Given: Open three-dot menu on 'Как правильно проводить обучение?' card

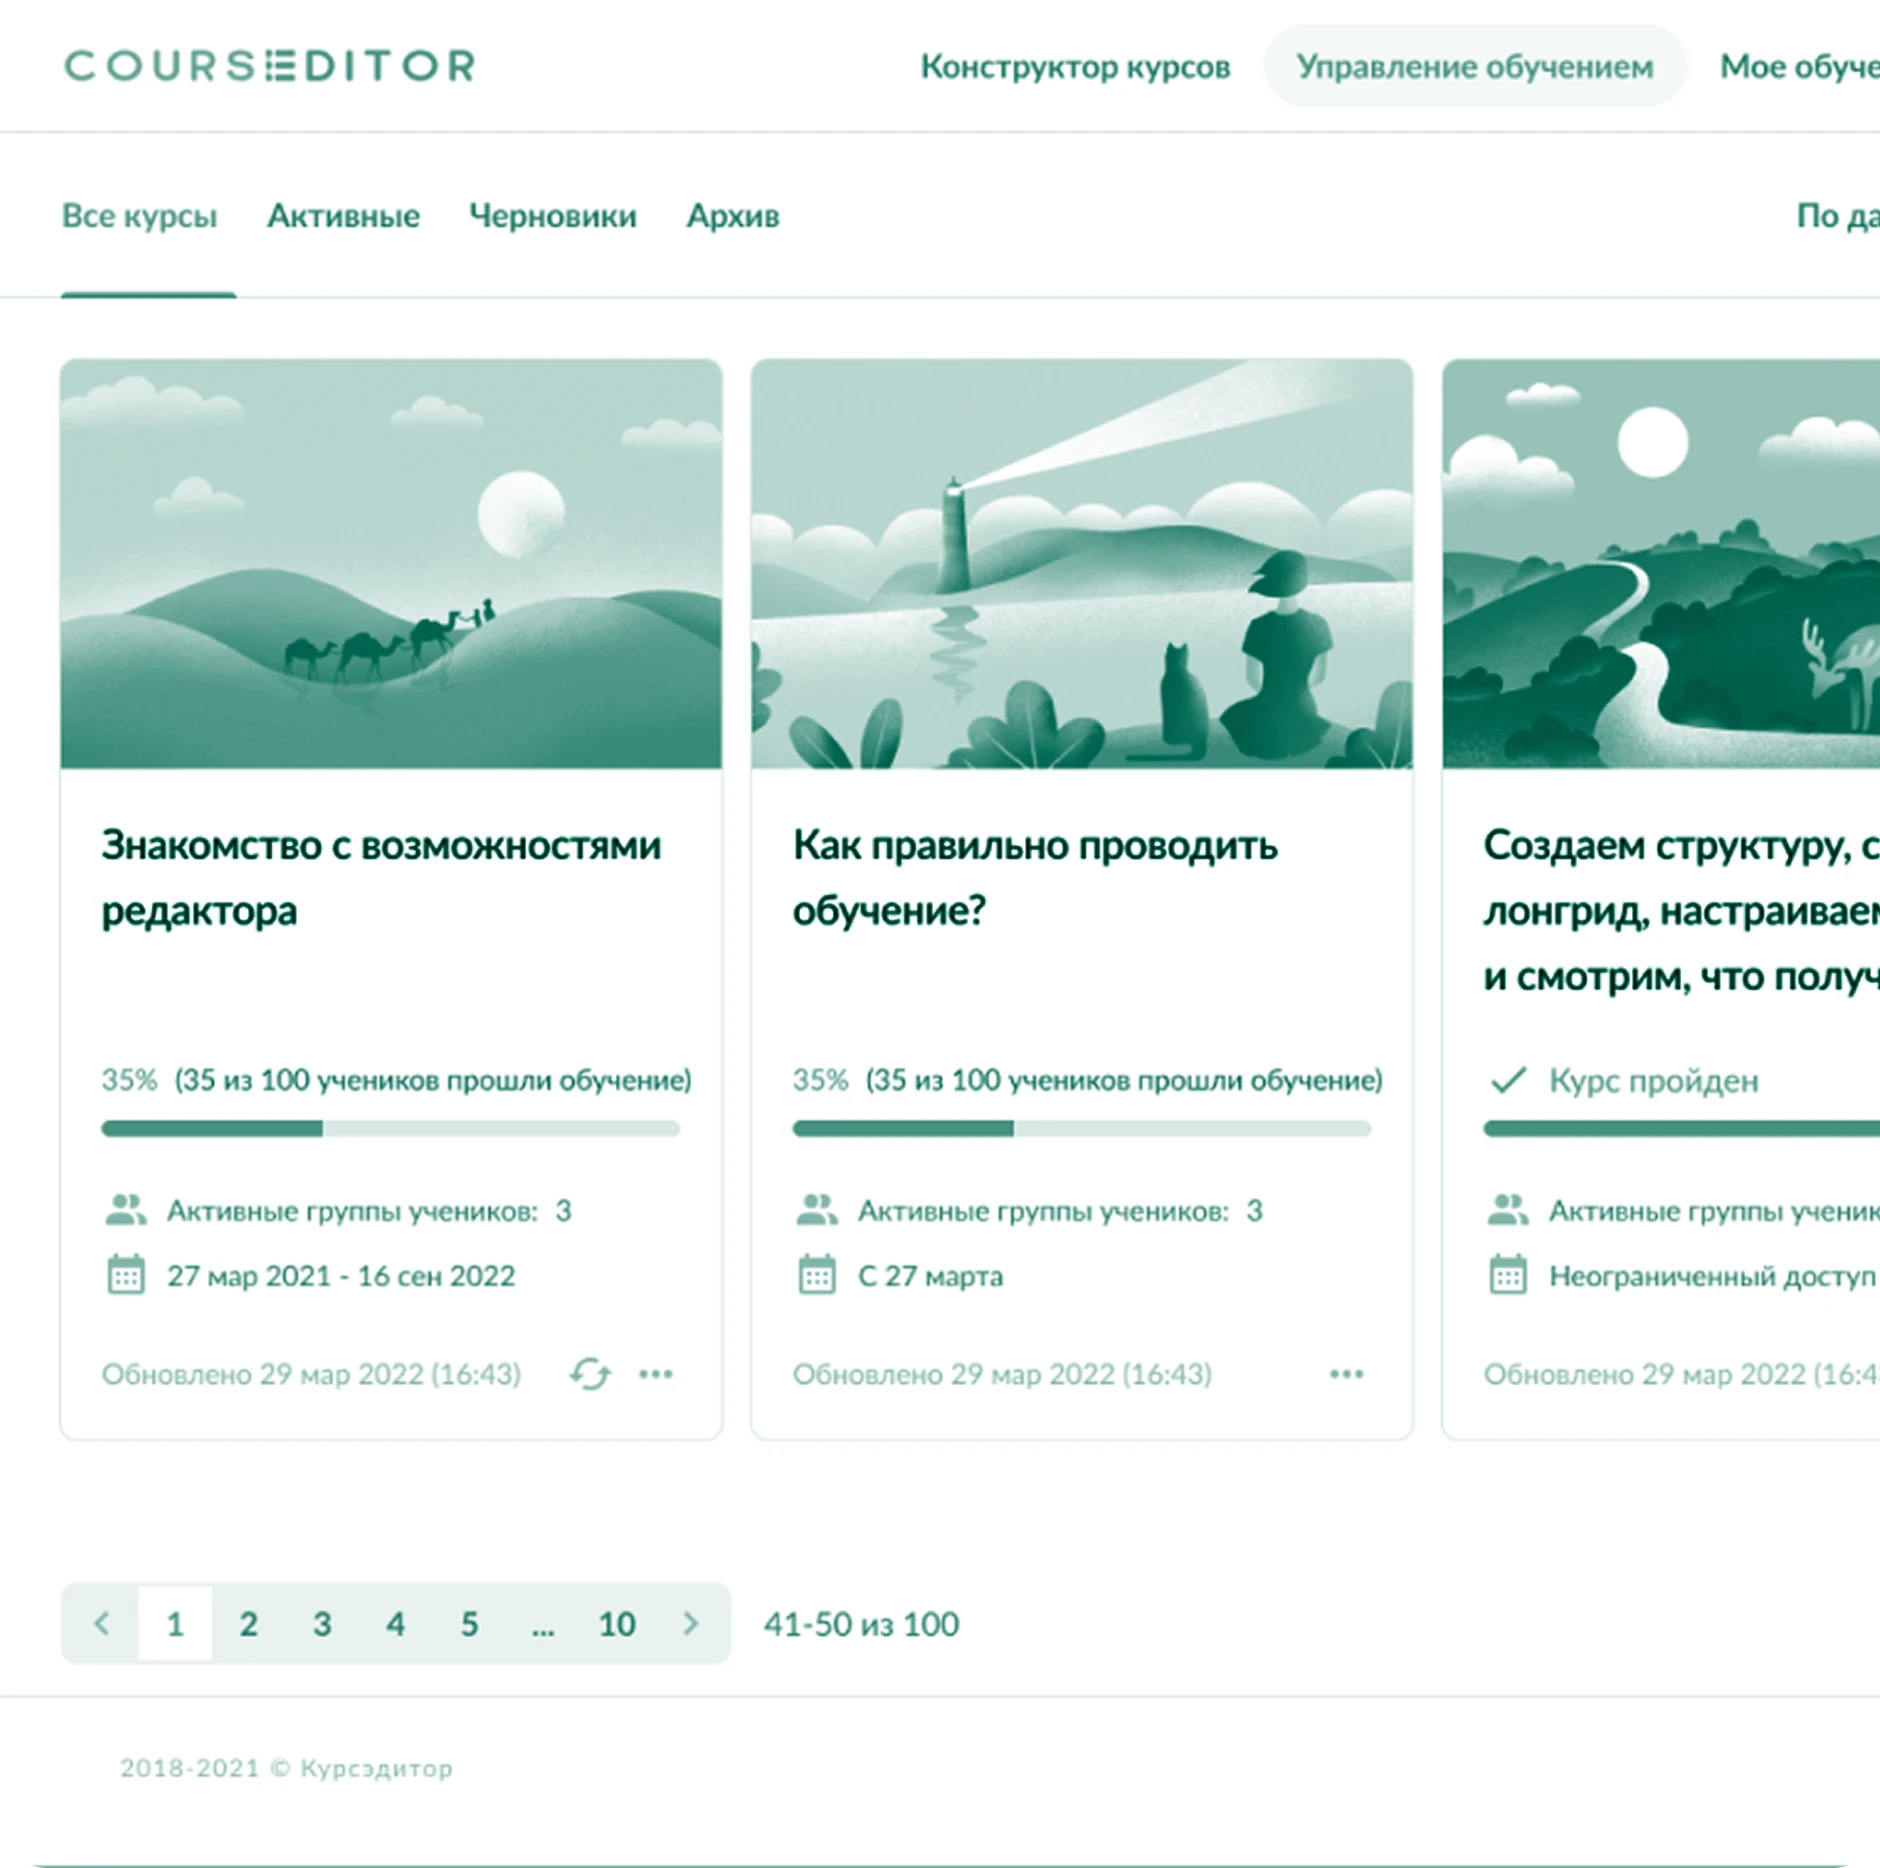Looking at the screenshot, I should (x=1347, y=1374).
